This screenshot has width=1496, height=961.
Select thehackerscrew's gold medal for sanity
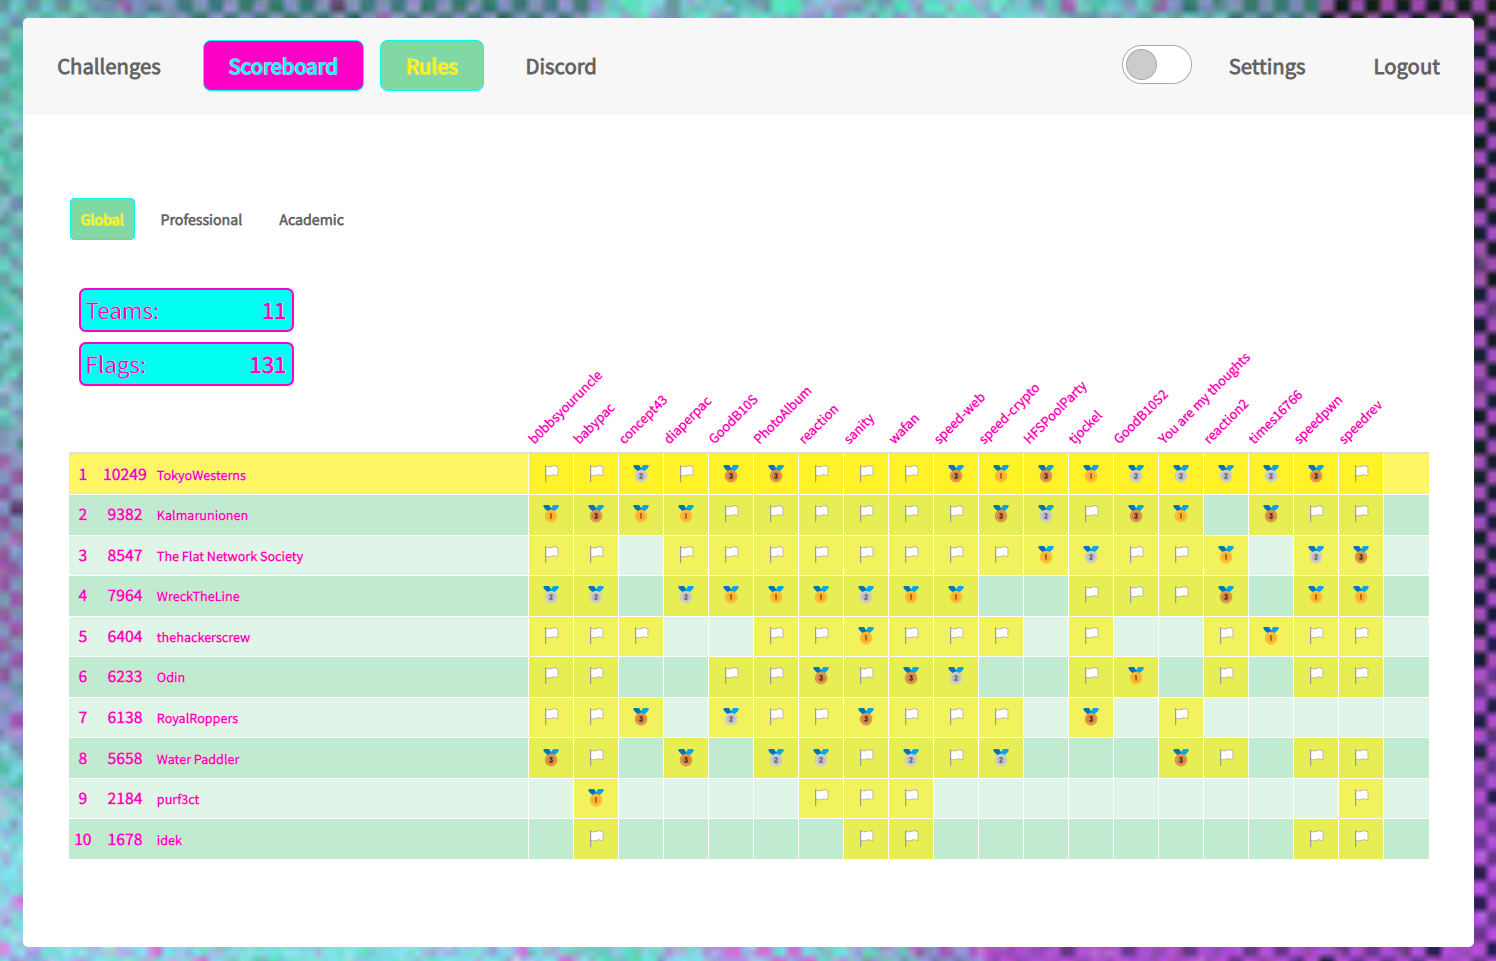[866, 635]
